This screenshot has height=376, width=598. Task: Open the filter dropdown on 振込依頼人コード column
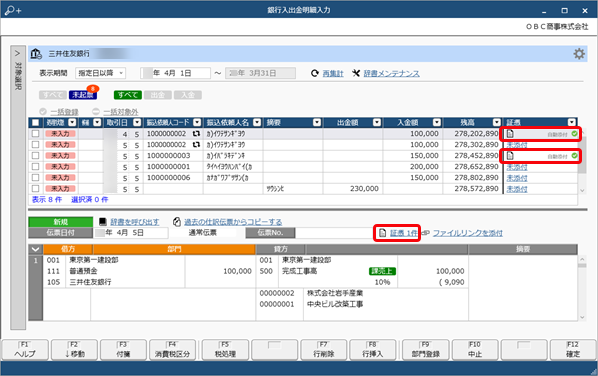[197, 122]
